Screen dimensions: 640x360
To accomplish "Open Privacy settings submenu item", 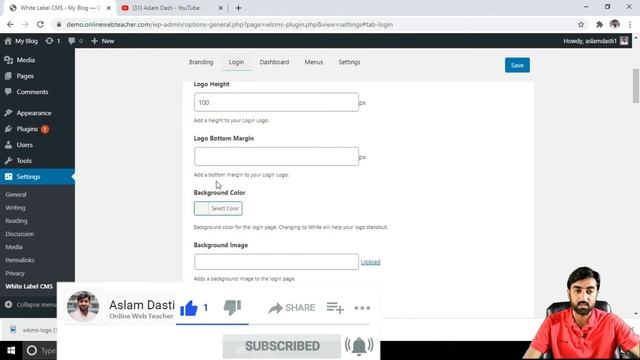I will point(15,273).
